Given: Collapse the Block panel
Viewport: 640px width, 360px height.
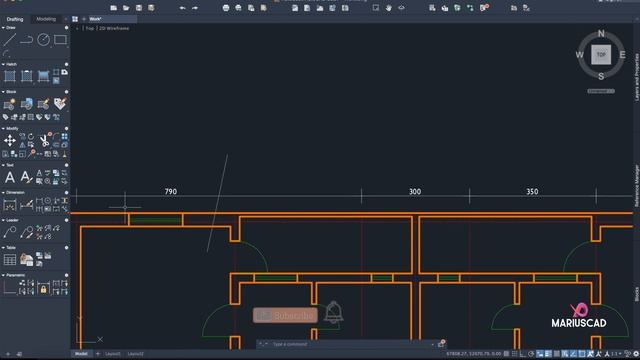Looking at the screenshot, I should click(x=3, y=92).
